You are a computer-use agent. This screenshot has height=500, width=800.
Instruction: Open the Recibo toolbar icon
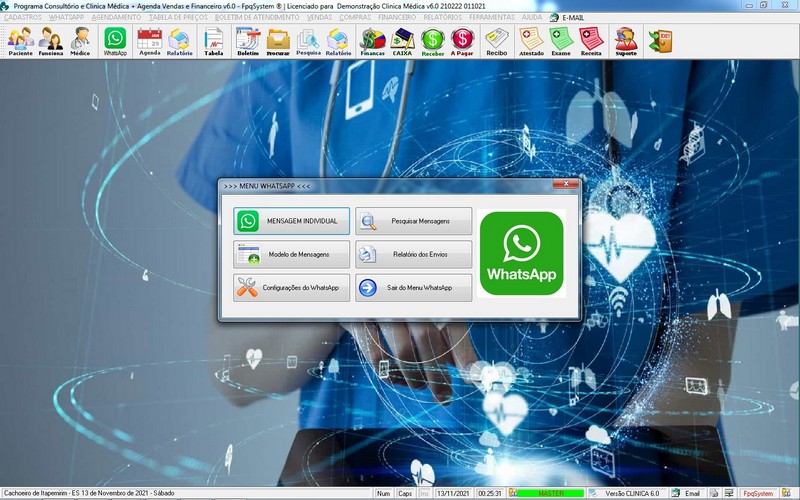pyautogui.click(x=497, y=42)
